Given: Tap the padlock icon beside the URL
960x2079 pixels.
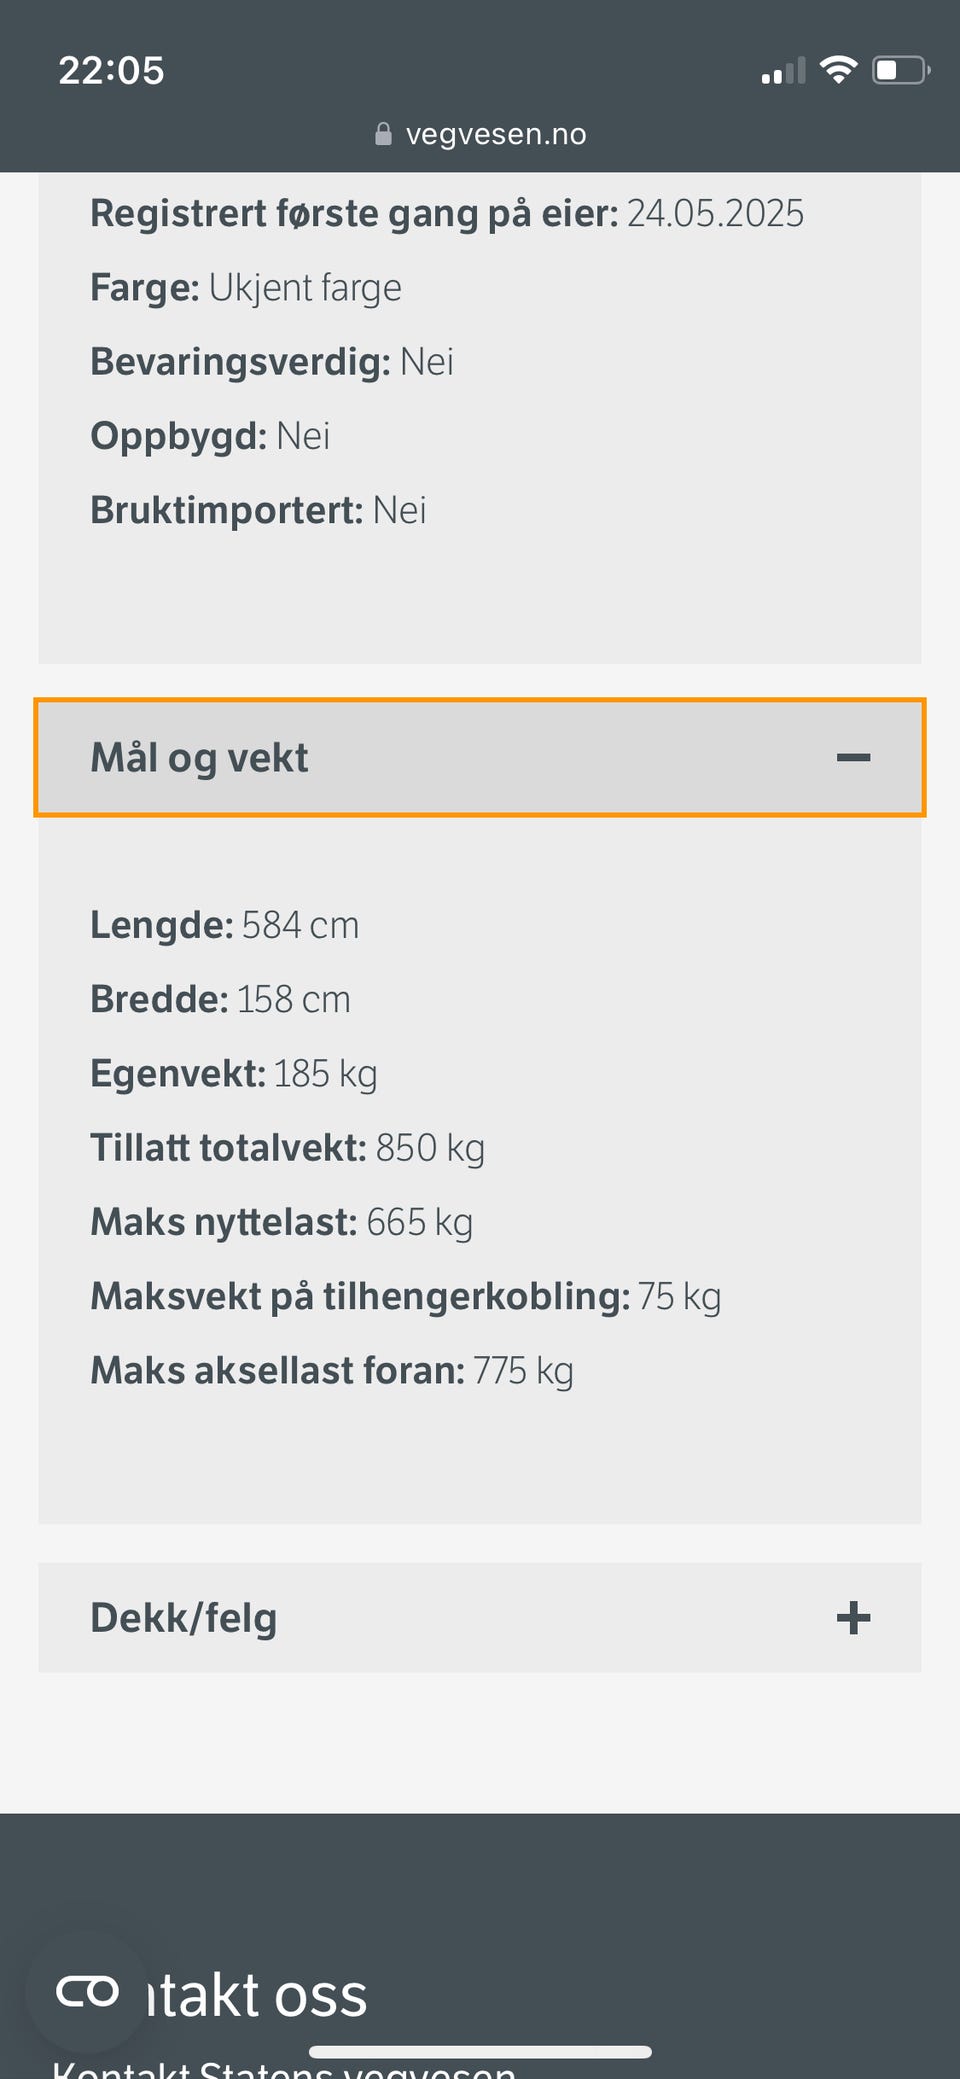Looking at the screenshot, I should pyautogui.click(x=383, y=134).
